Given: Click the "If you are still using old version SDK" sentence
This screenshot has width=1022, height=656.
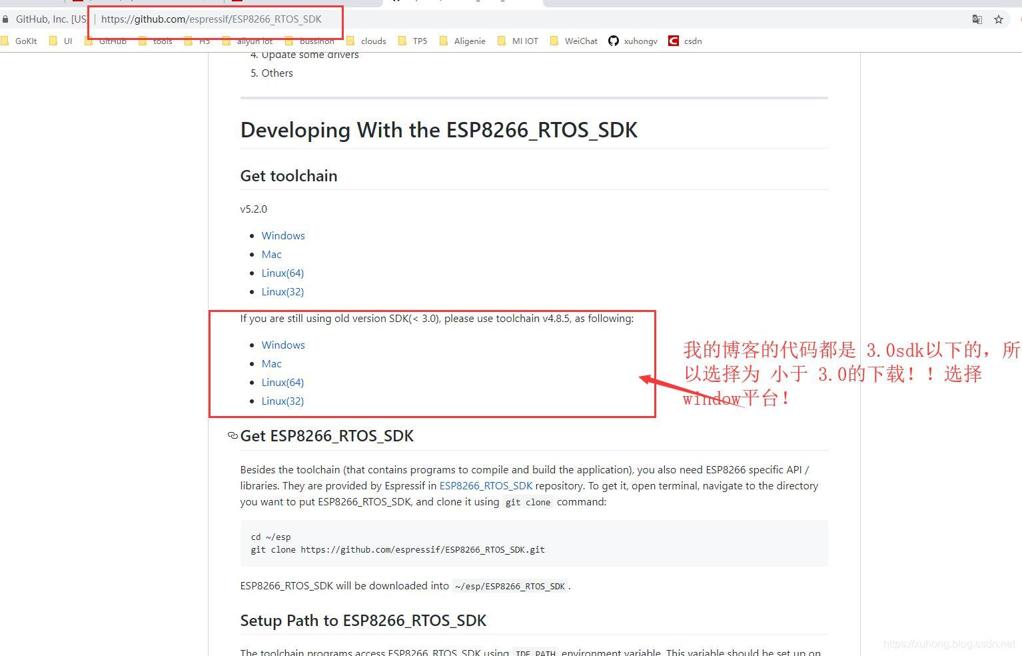Looking at the screenshot, I should pyautogui.click(x=437, y=318).
